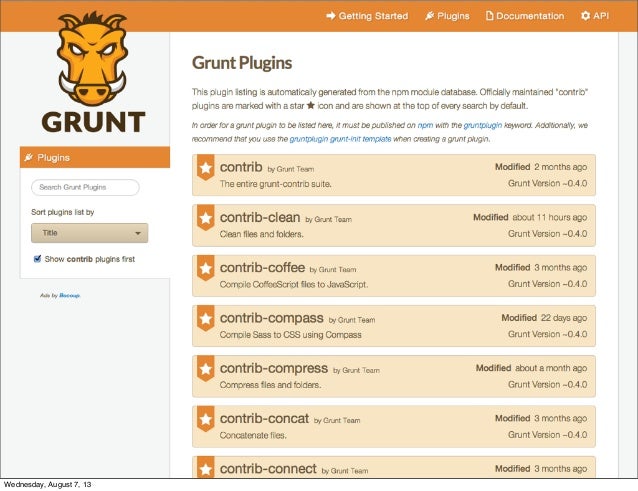This screenshot has width=638, height=491.
Task: Click the star badge on contrib-clean
Action: pyautogui.click(x=205, y=218)
